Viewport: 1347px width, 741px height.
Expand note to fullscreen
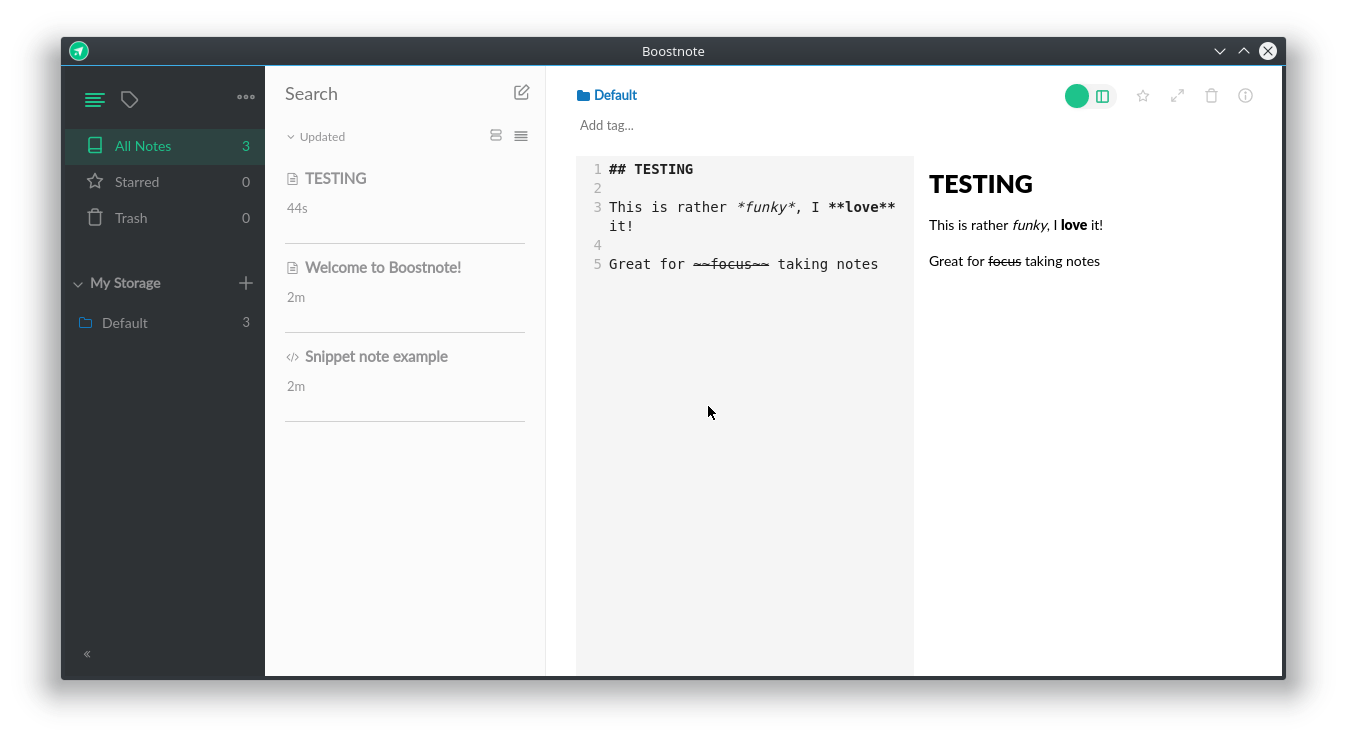1178,96
